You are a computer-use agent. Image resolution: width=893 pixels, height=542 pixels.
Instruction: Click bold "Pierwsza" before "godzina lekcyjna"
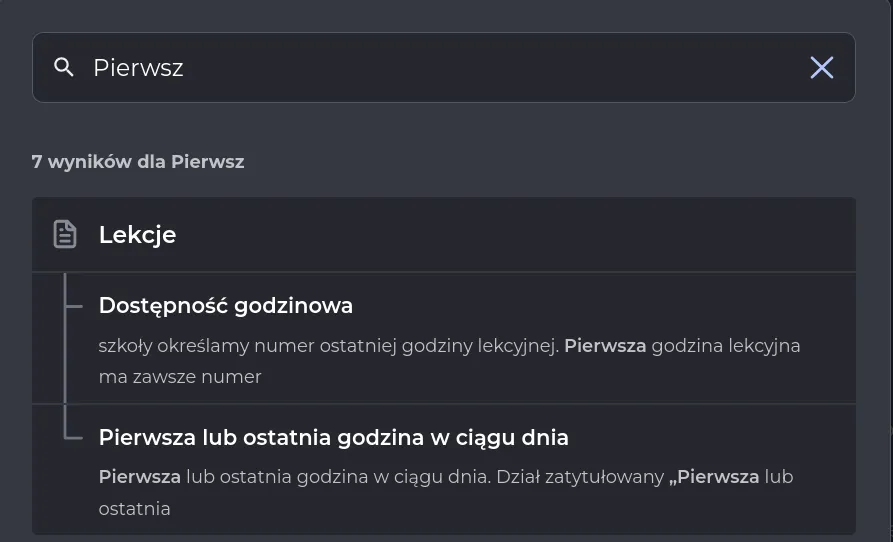click(605, 346)
